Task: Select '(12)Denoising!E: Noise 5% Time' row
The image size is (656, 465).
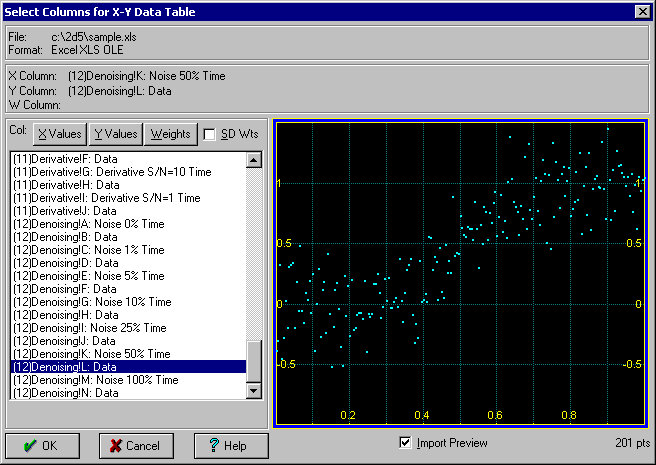Action: point(128,276)
